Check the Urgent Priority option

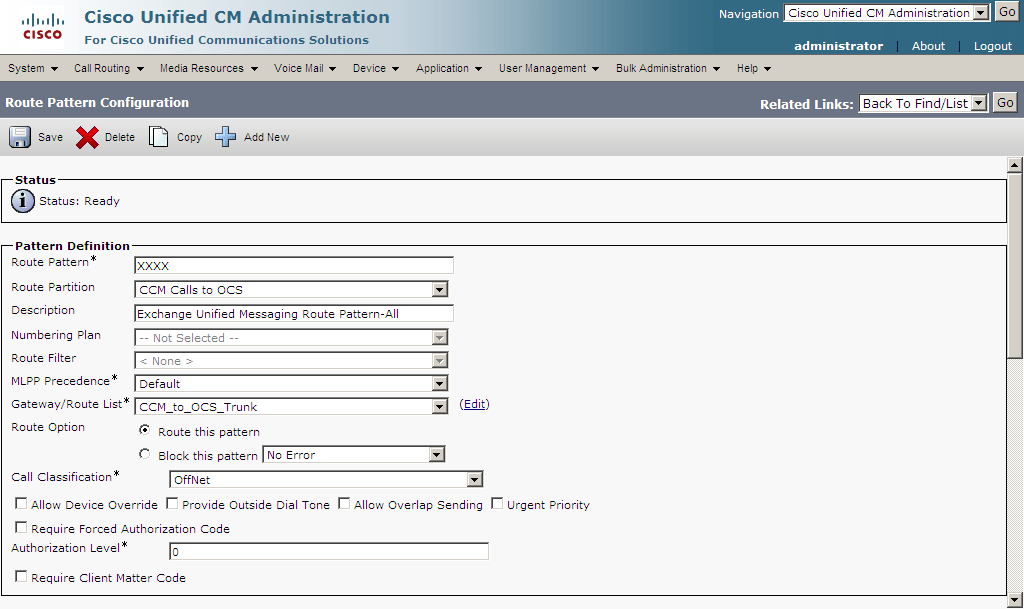click(497, 503)
